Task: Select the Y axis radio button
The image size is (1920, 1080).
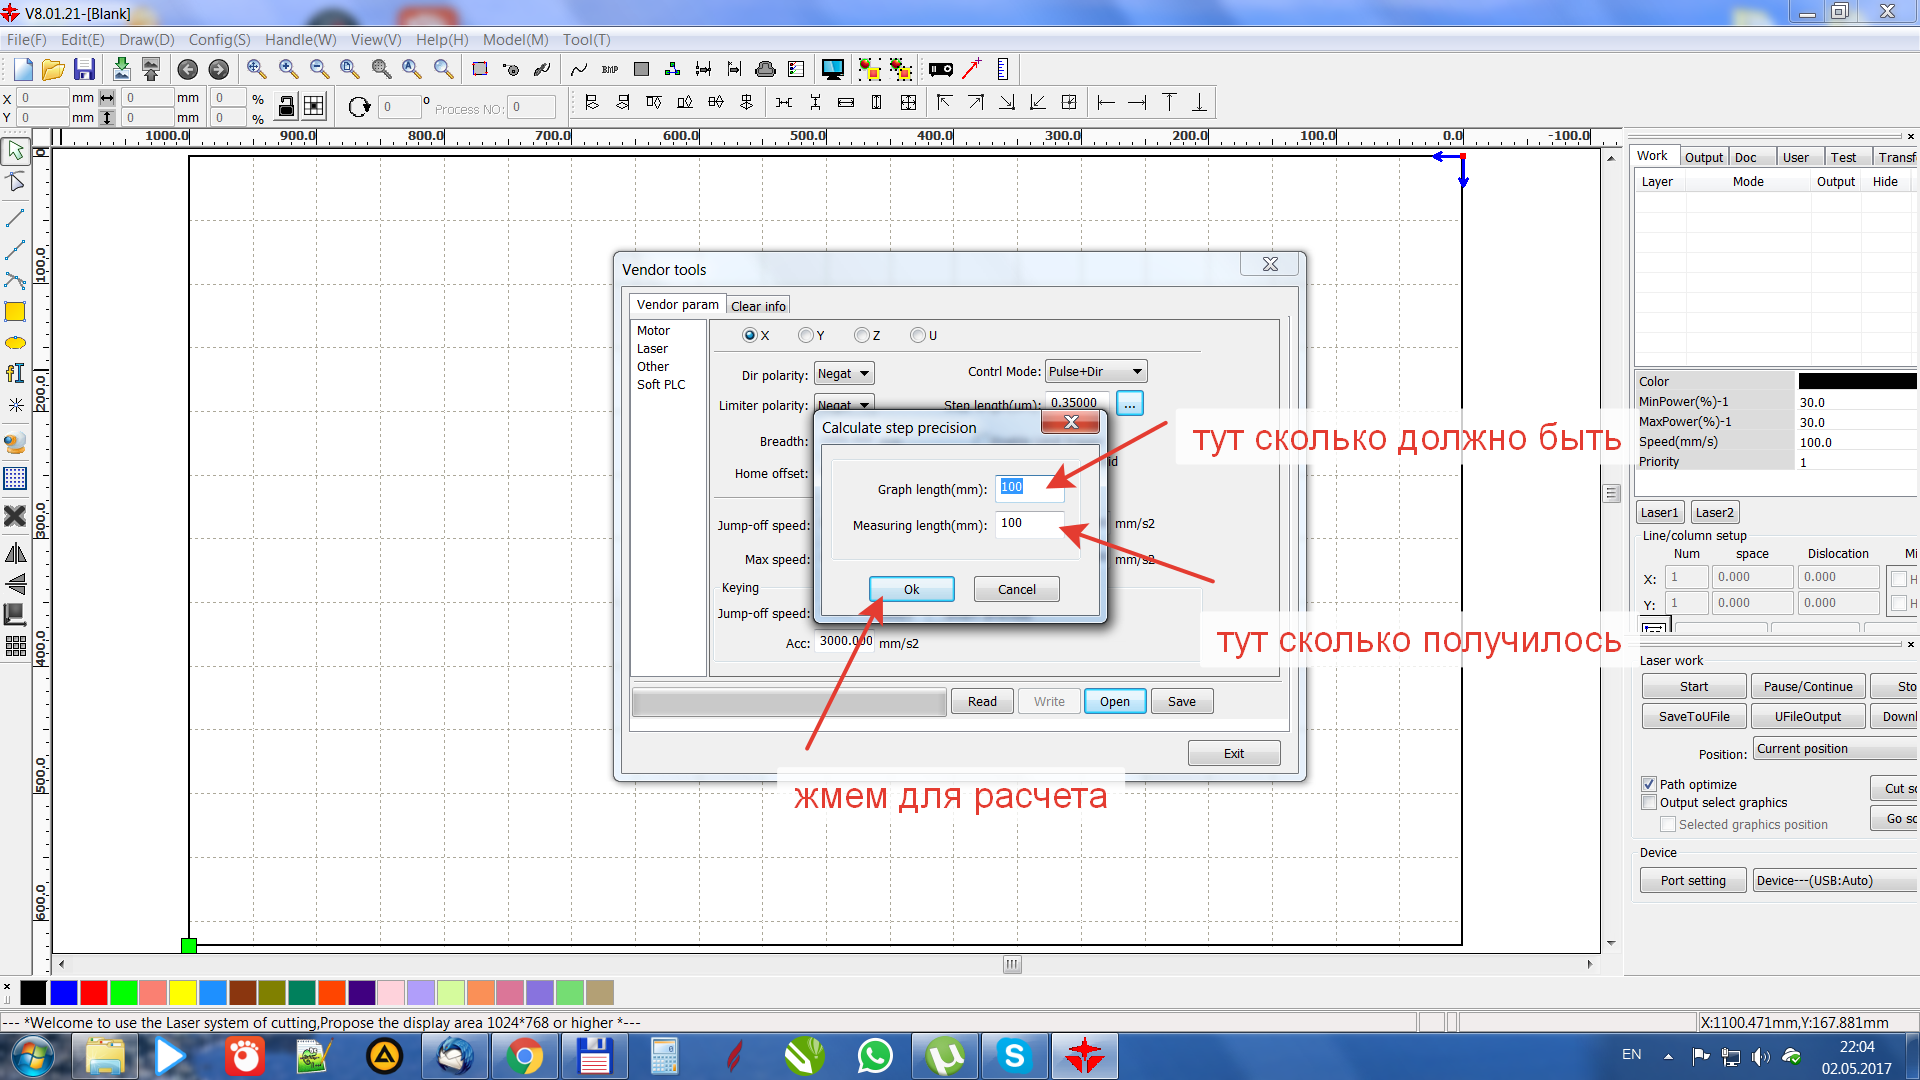Action: (806, 336)
